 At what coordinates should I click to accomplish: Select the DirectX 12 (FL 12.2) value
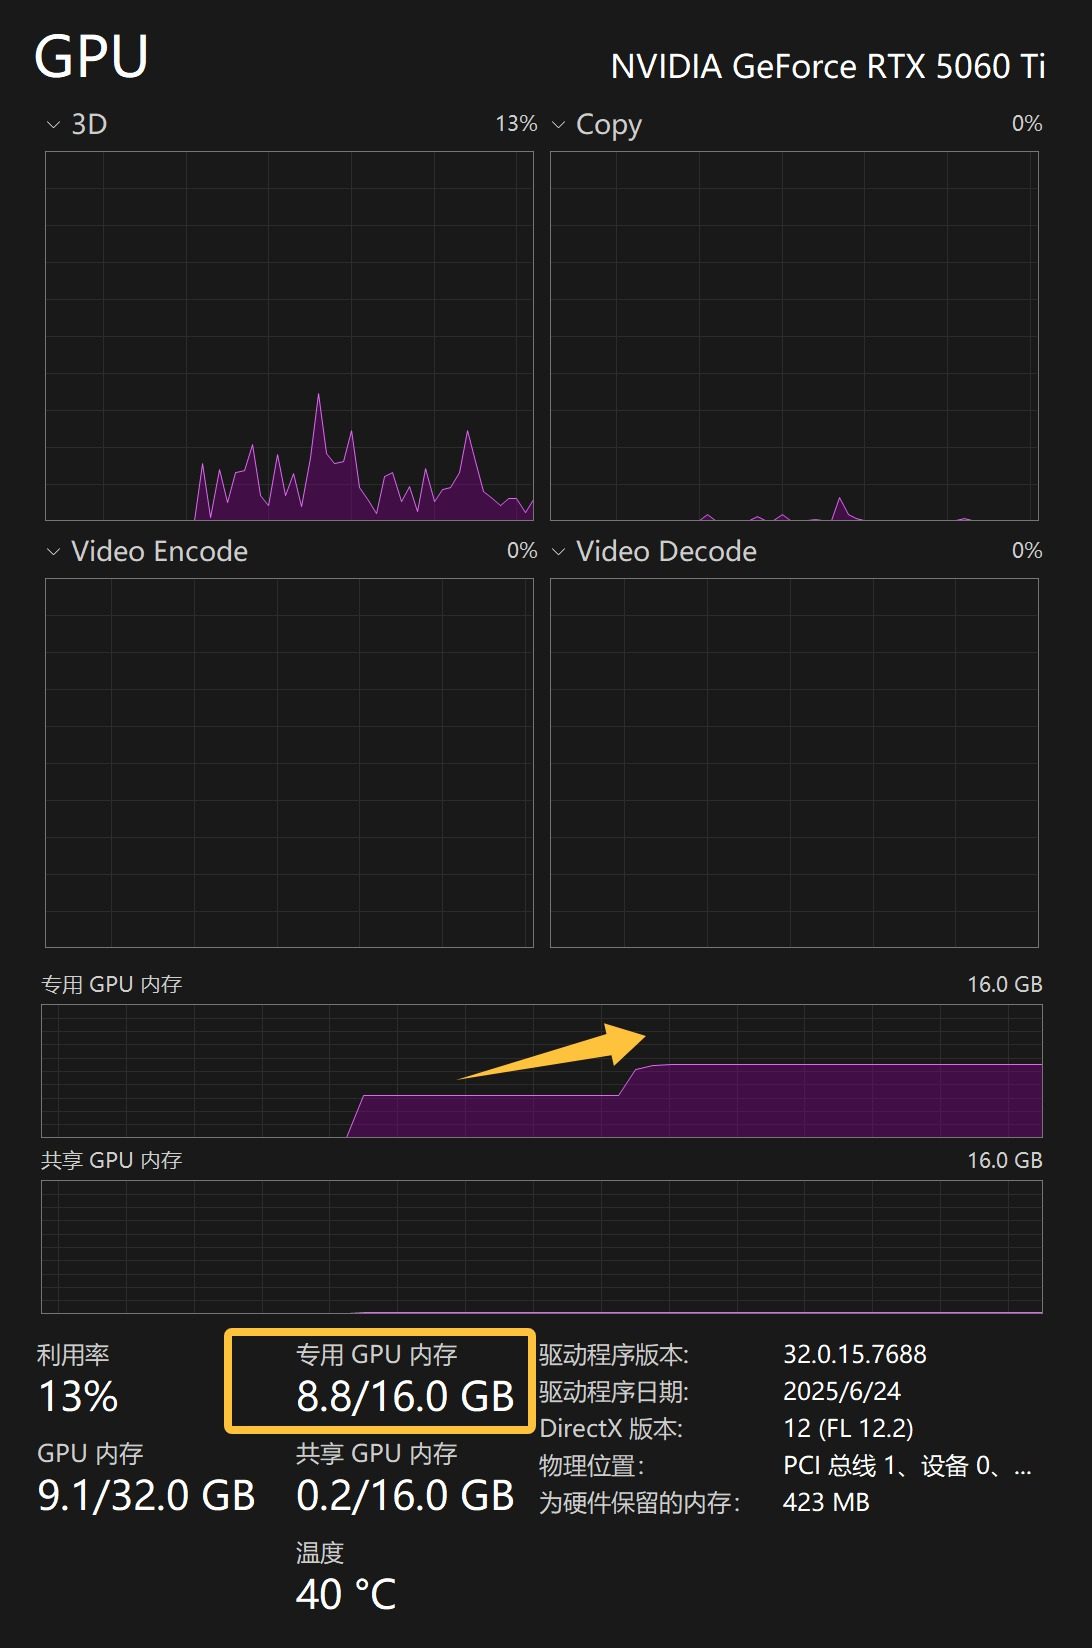click(x=848, y=1429)
